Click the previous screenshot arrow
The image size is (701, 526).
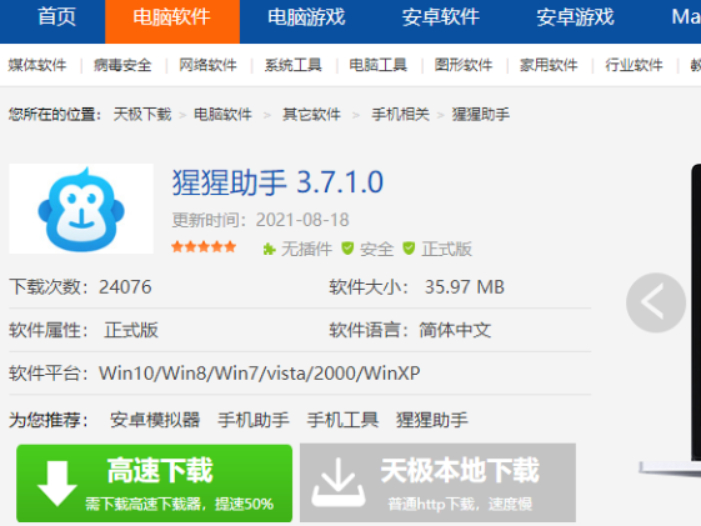coord(656,303)
